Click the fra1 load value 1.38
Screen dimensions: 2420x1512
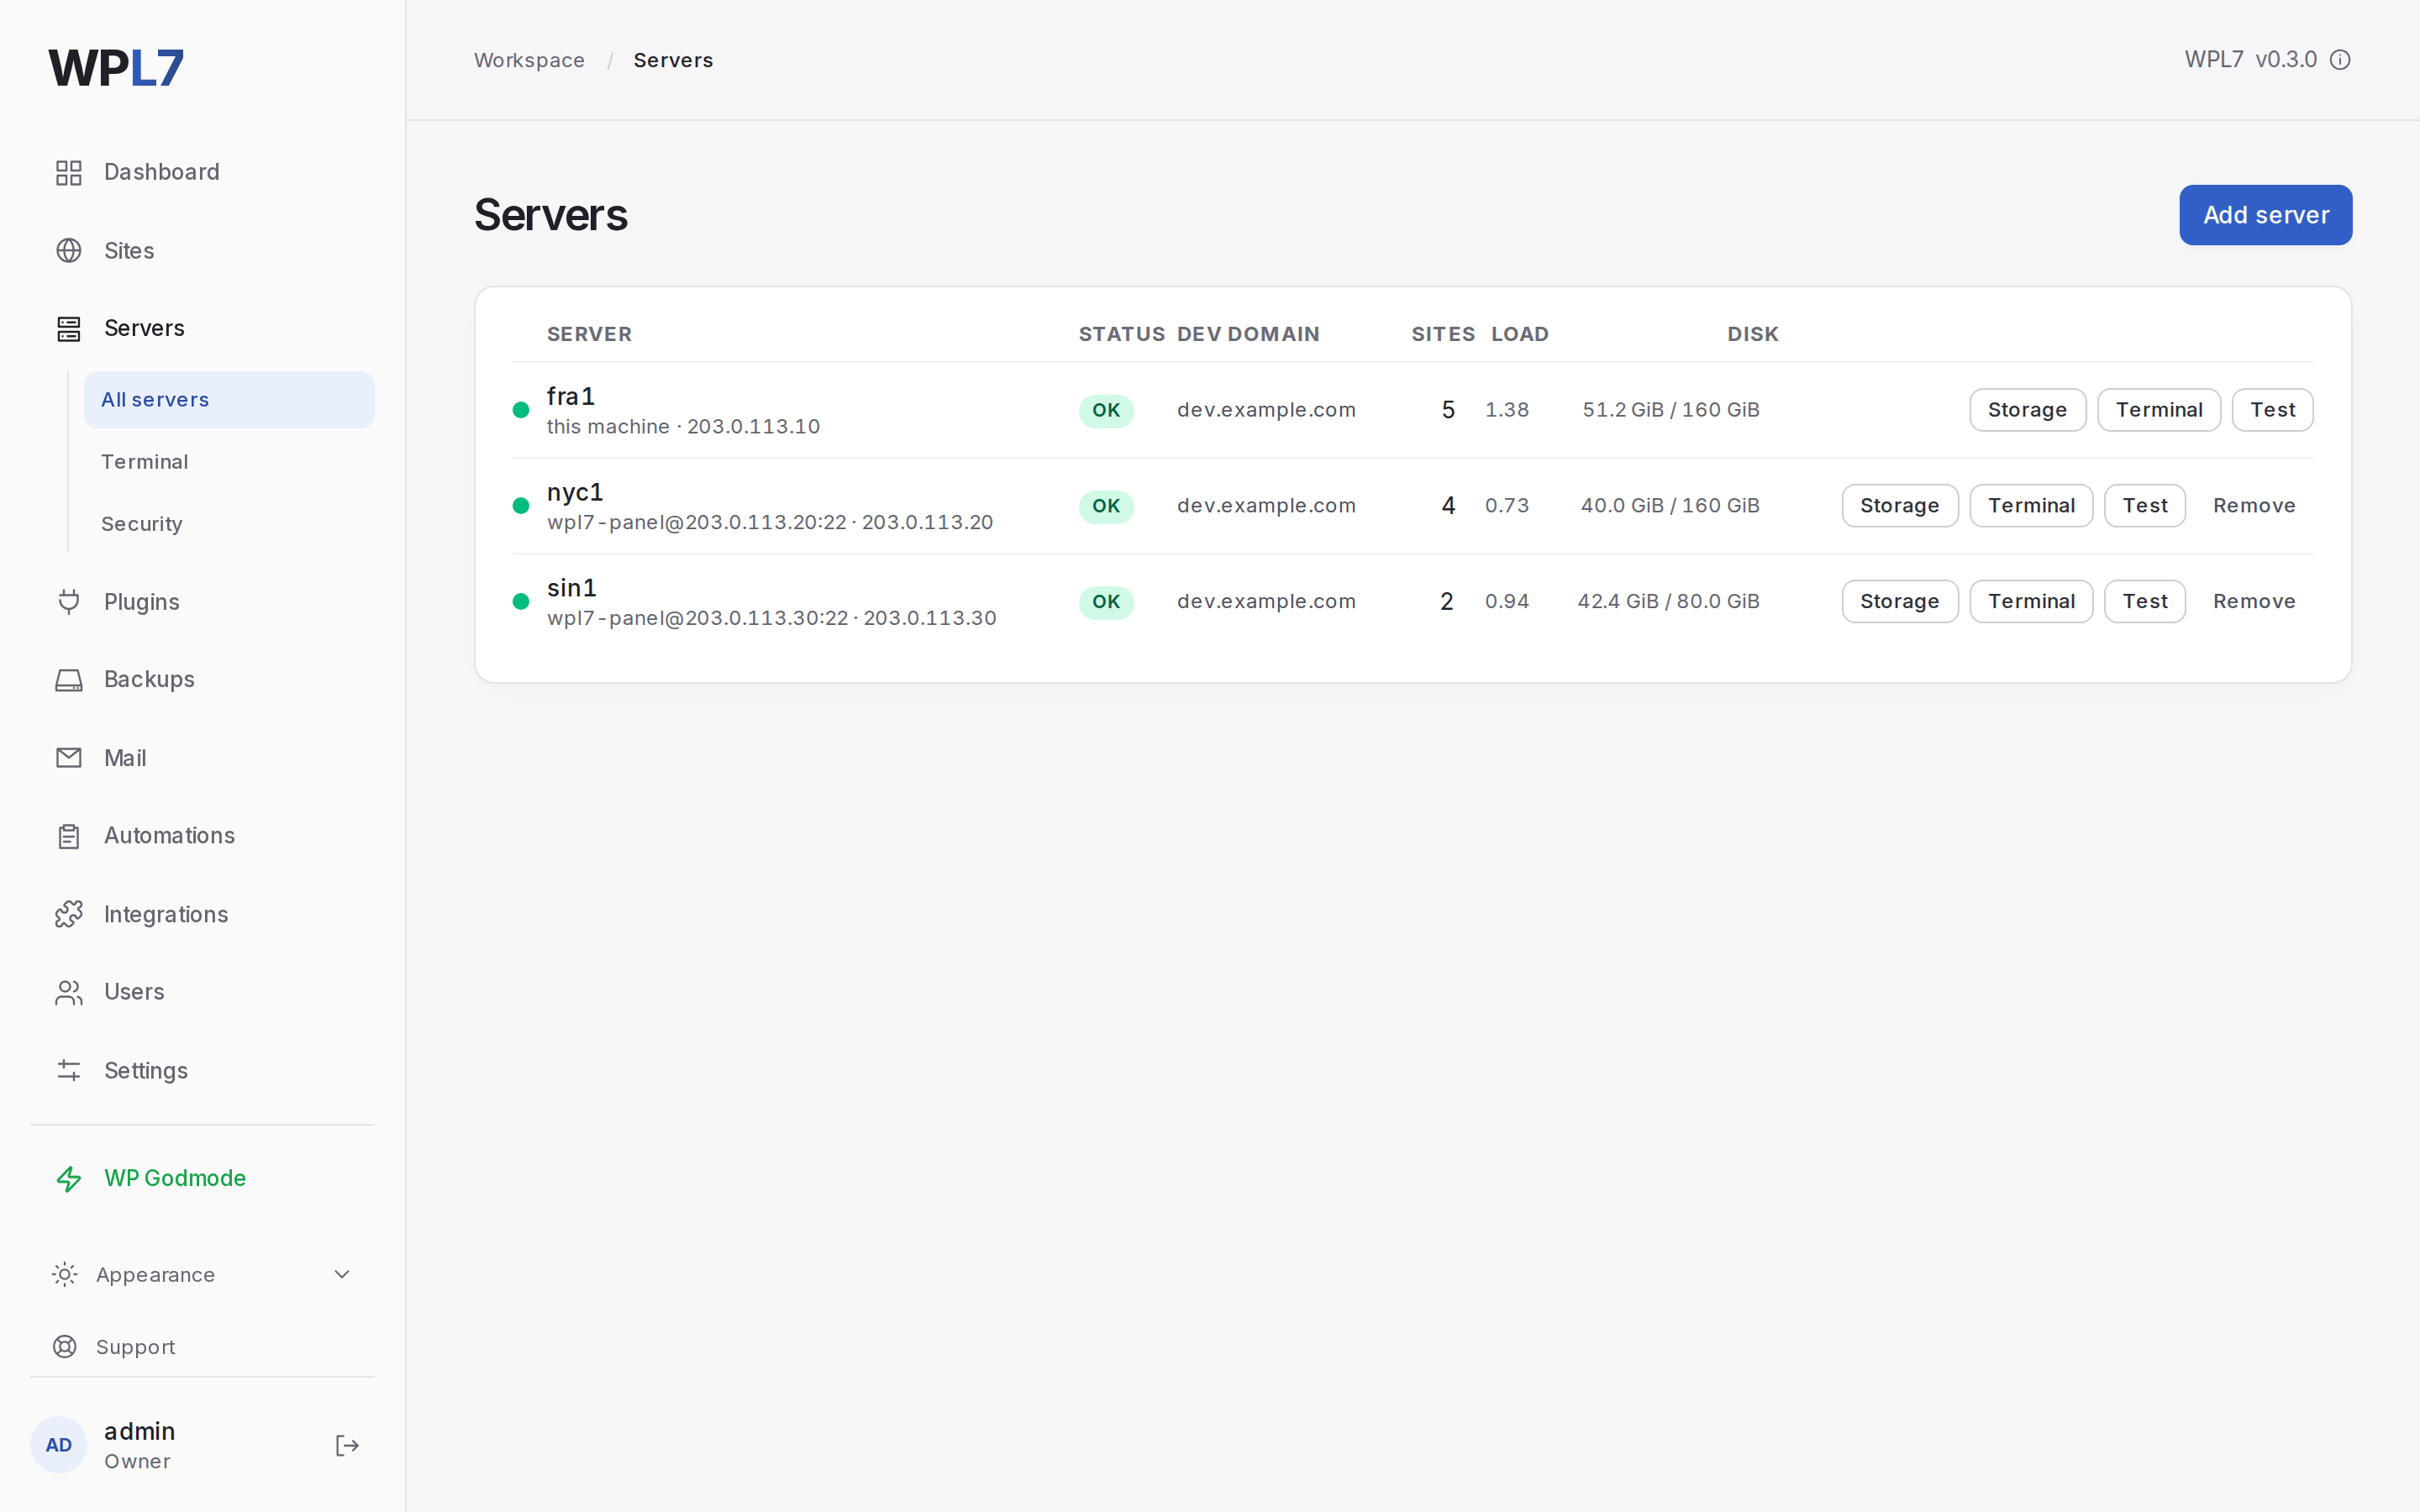(1507, 410)
